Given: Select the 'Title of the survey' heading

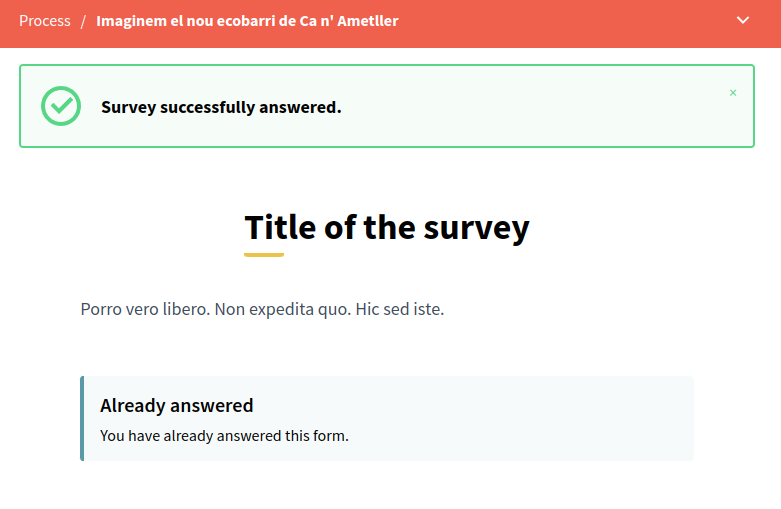Looking at the screenshot, I should coord(387,228).
